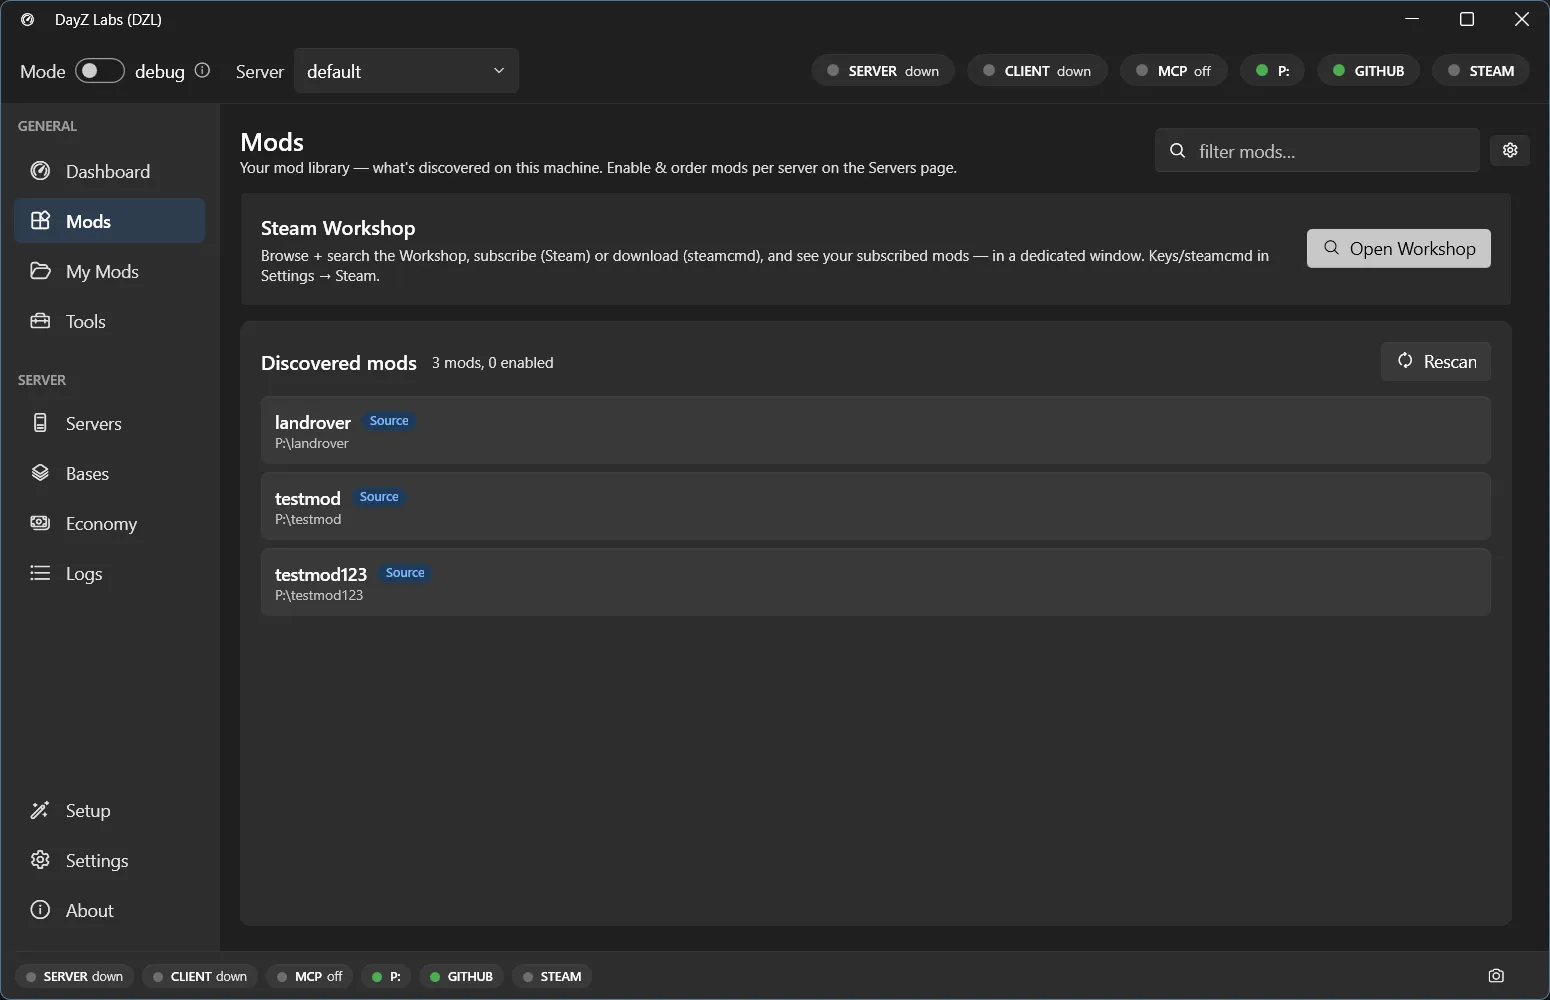Click the top P: drive status pill
Image resolution: width=1550 pixels, height=1000 pixels.
pos(1272,71)
